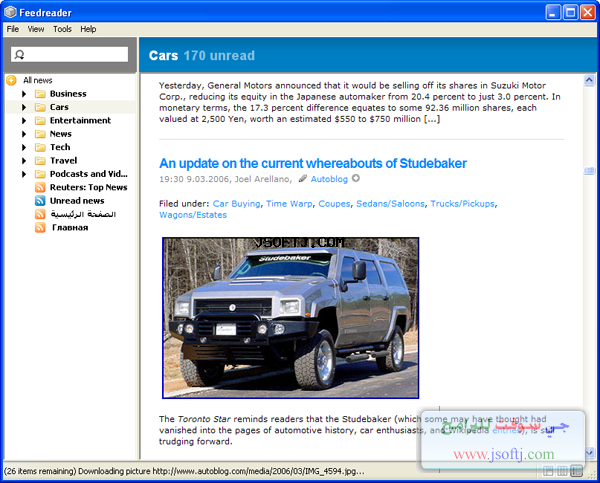Click the circled arrow icon after Autoblog

[x=356, y=178]
